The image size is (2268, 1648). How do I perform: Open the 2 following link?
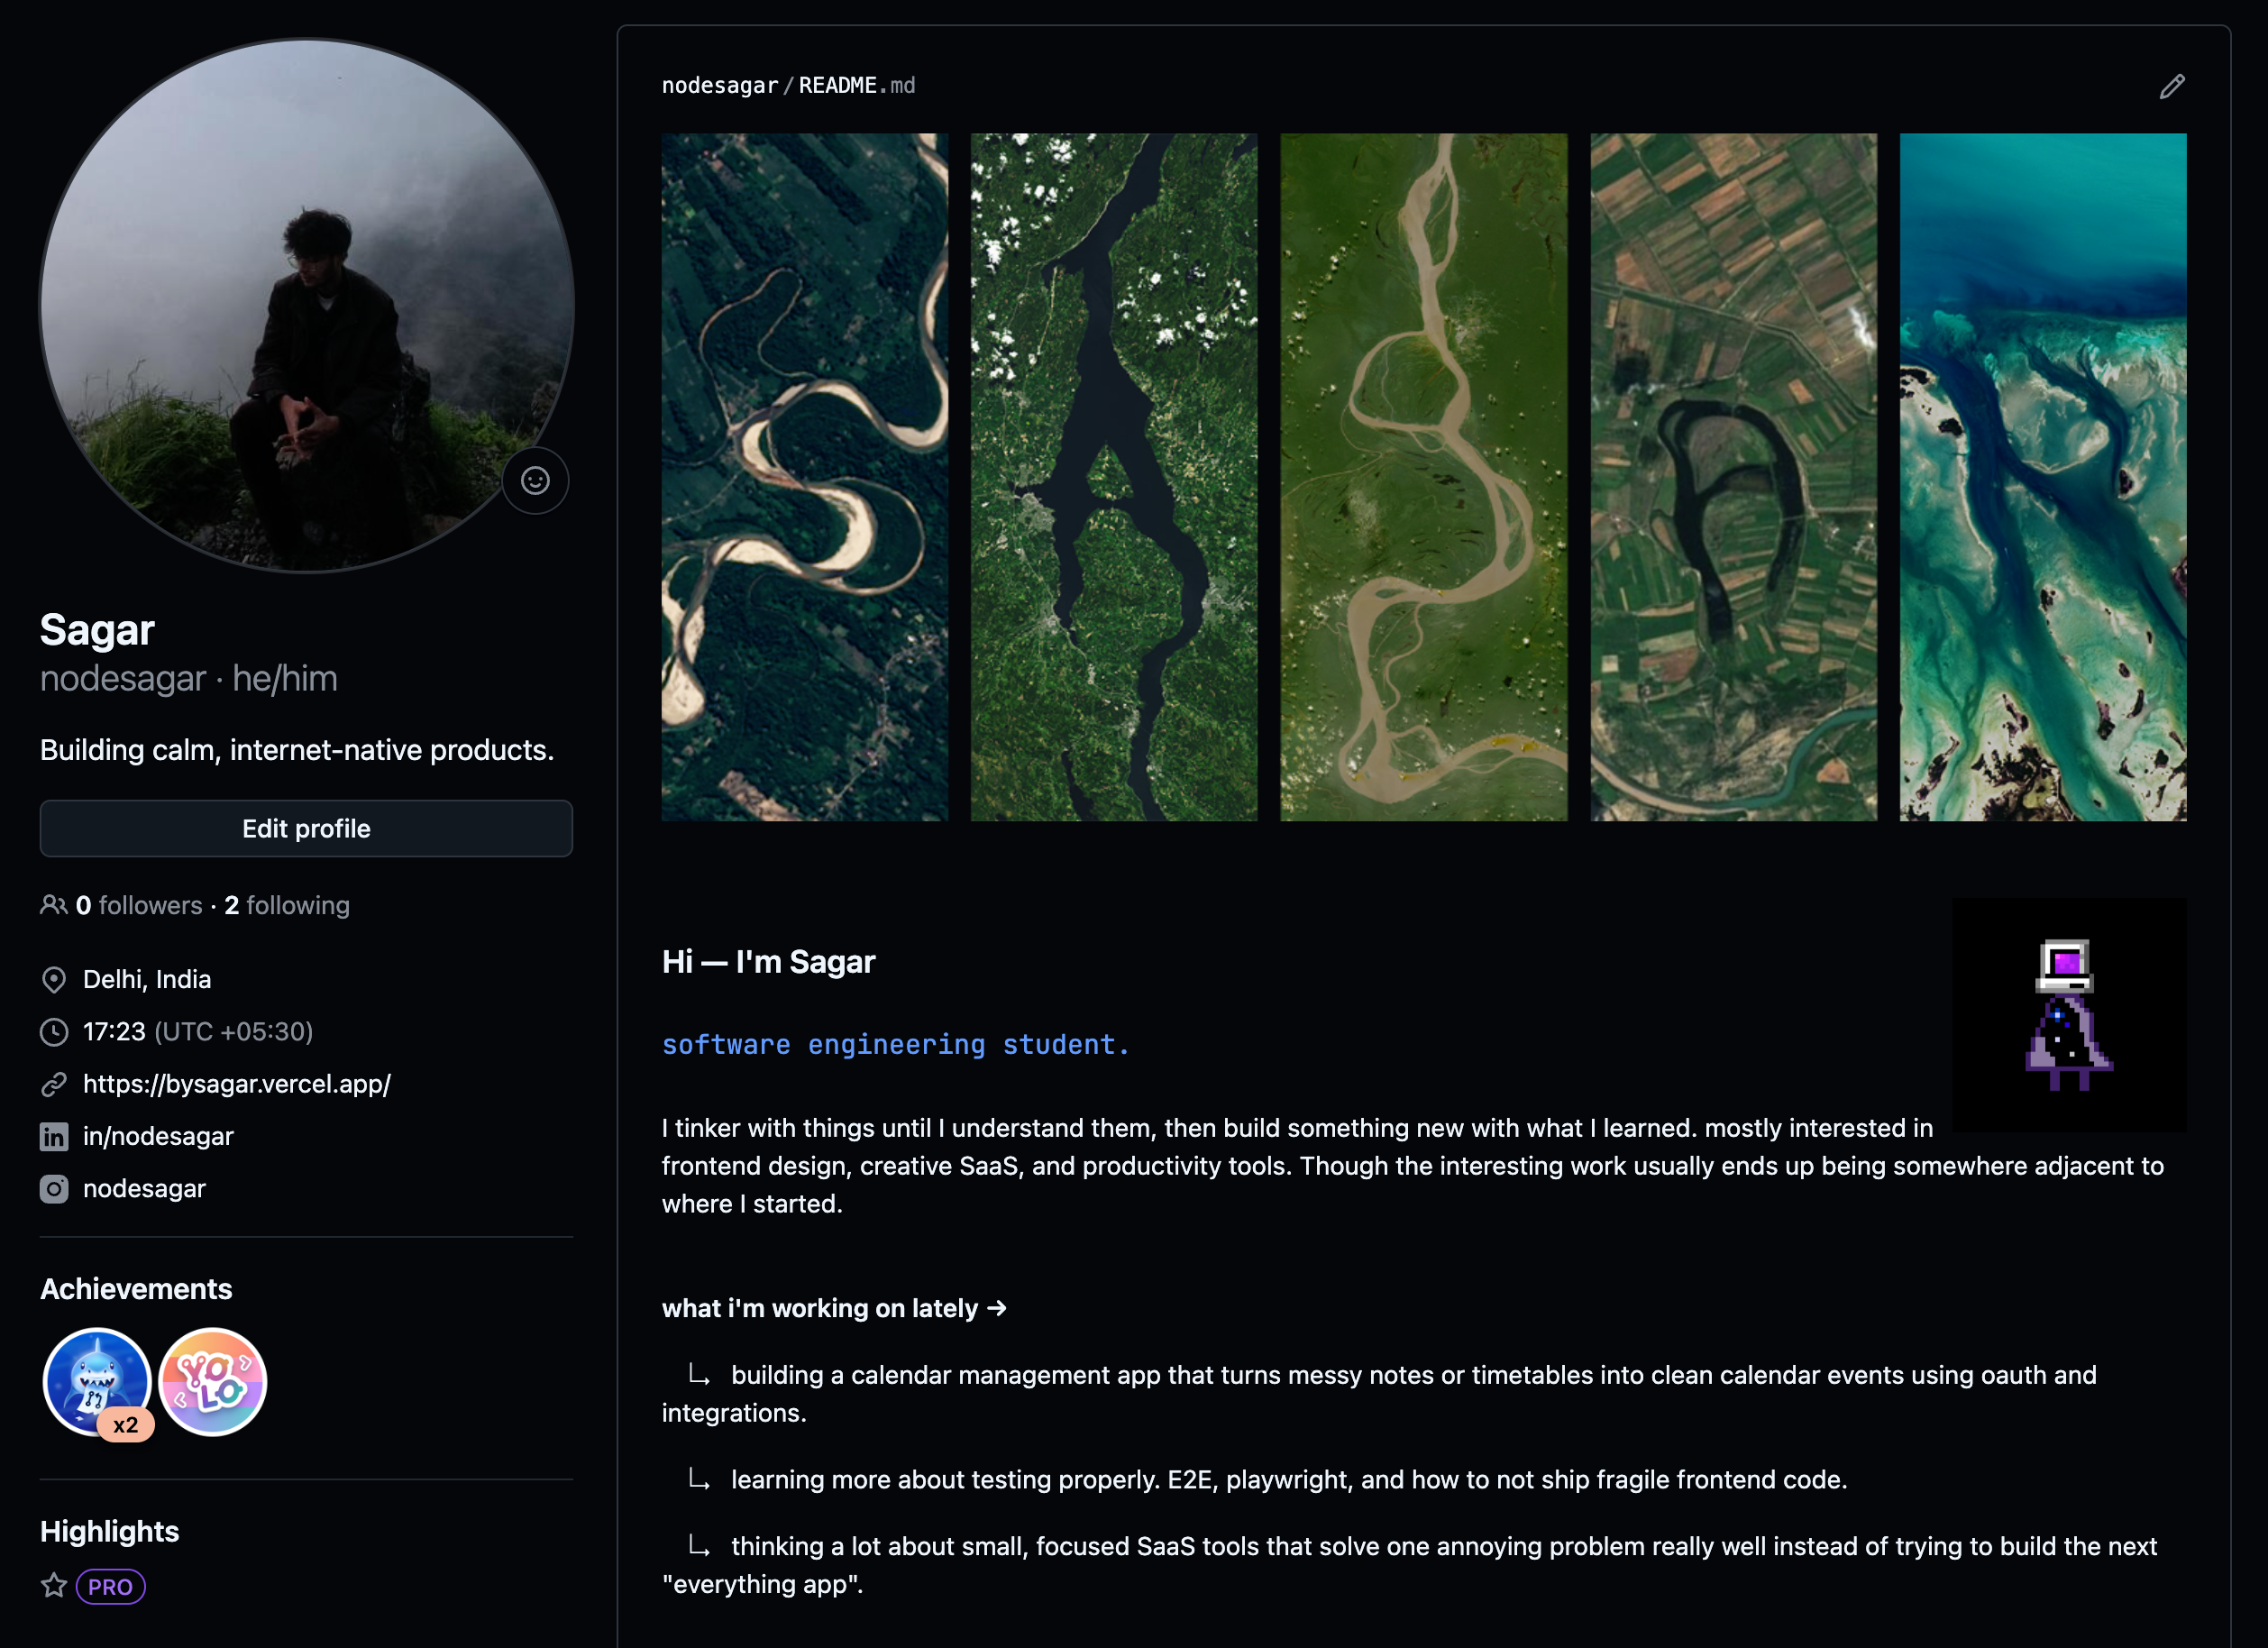(287, 905)
